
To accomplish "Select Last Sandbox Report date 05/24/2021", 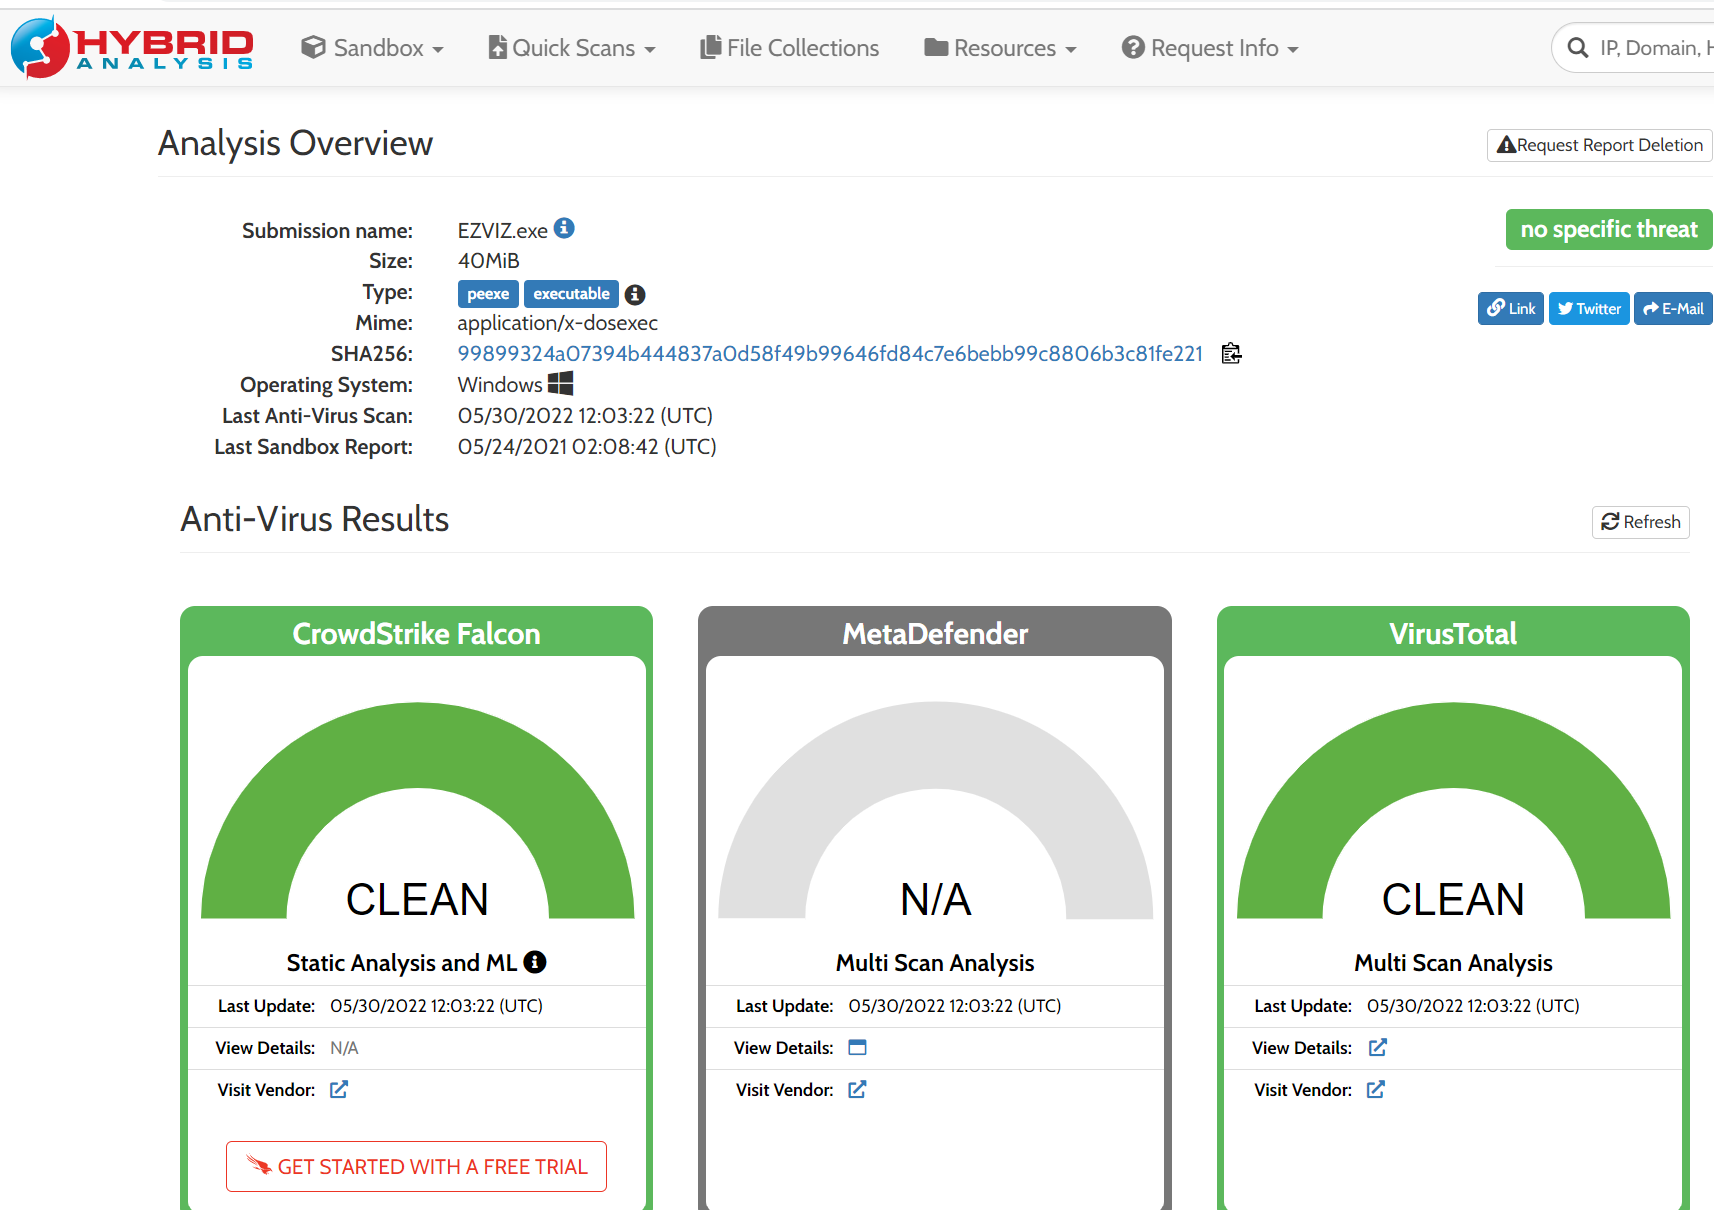I will coord(587,447).
